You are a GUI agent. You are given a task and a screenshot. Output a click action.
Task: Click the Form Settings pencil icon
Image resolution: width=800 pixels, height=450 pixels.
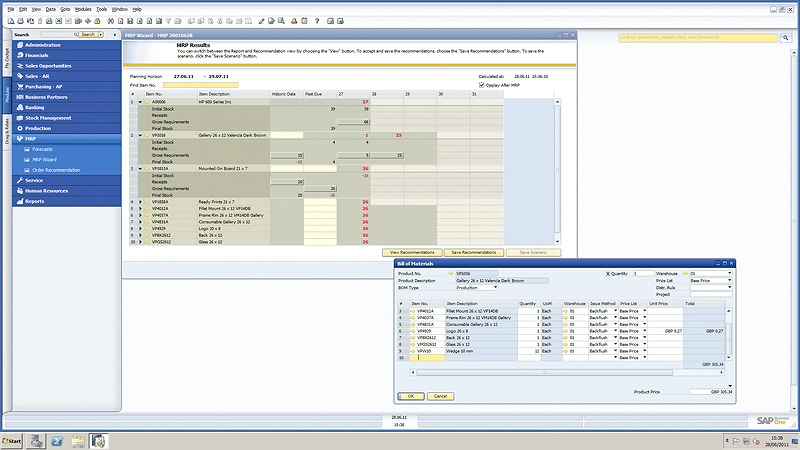262,21
